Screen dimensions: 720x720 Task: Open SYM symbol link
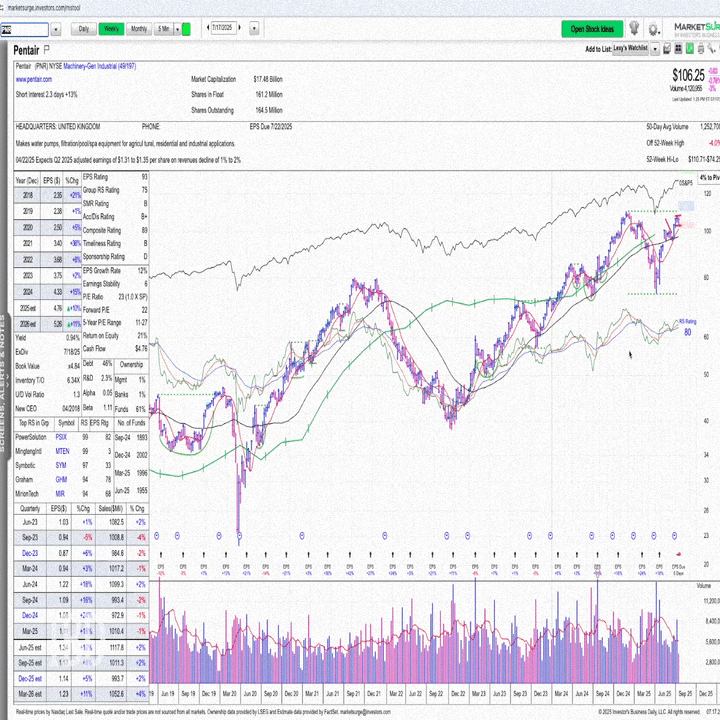pyautogui.click(x=61, y=466)
